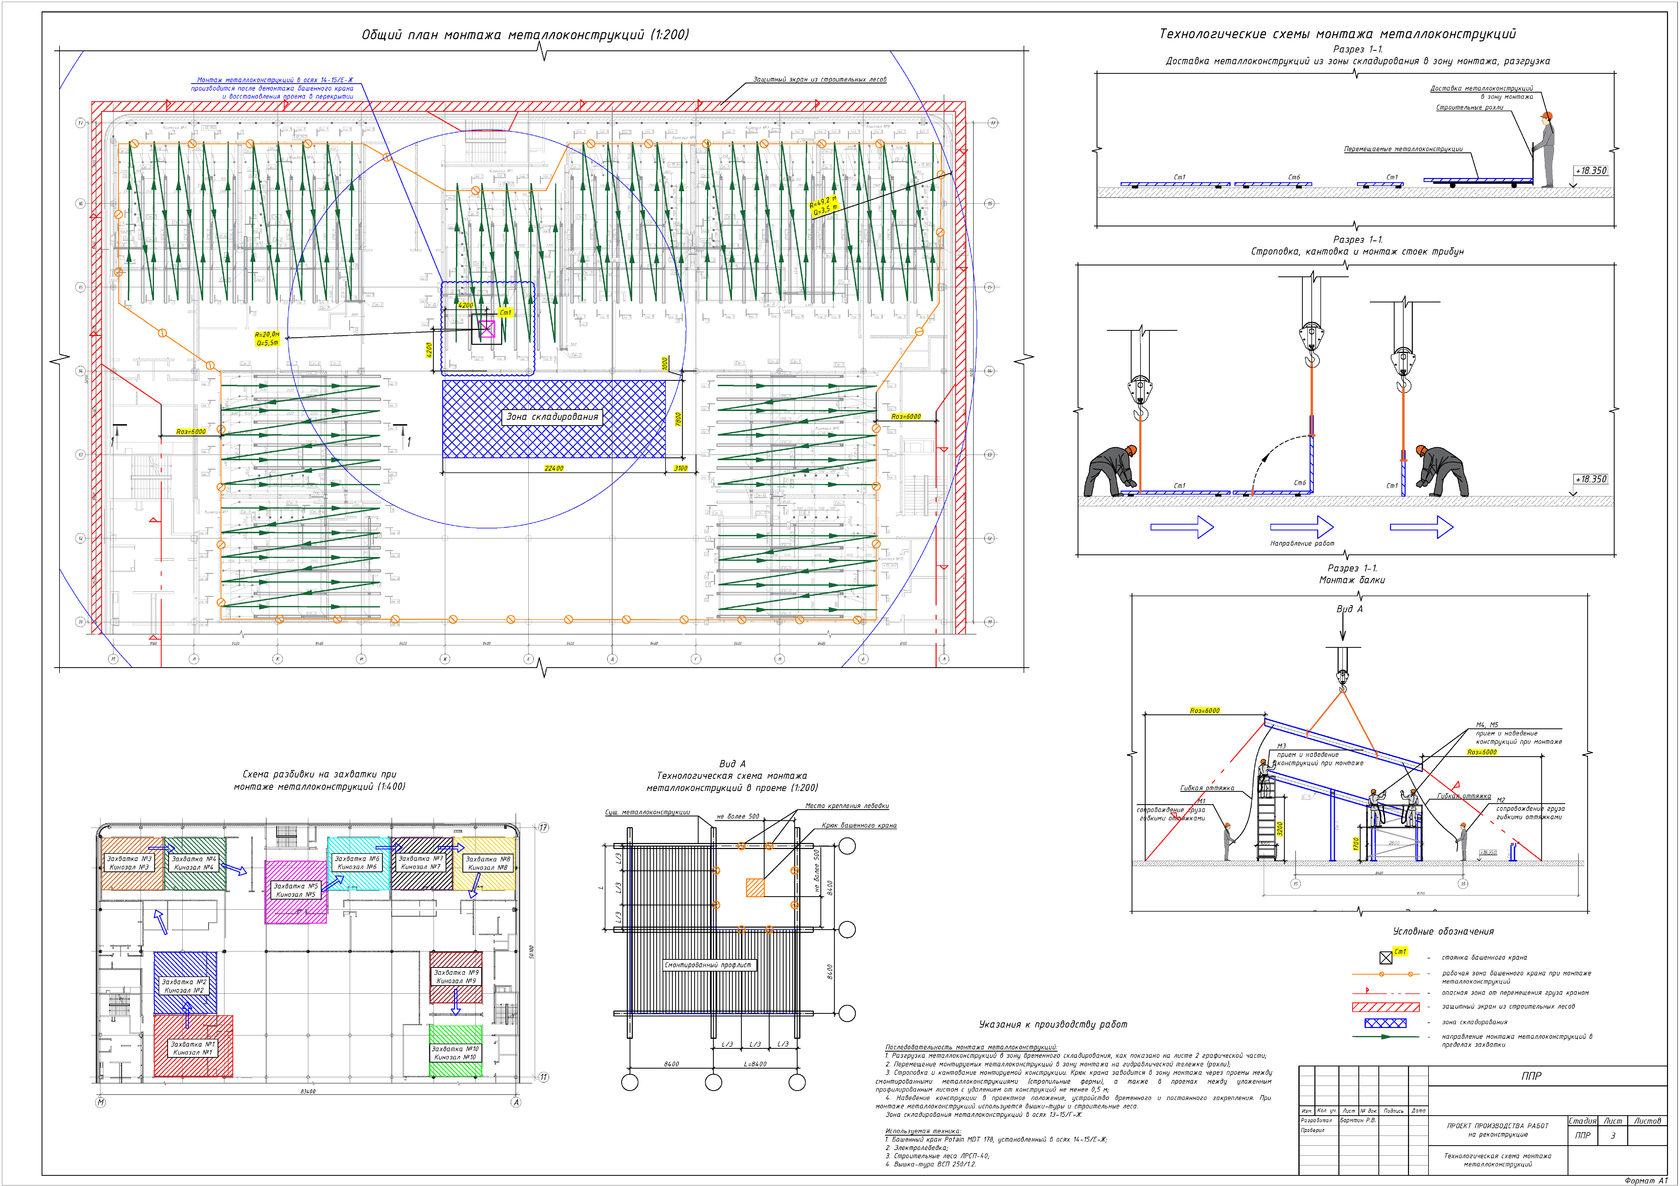Image resolution: width=1680 pixels, height=1186 pixels.
Task: Click the title 'Общий план монтажа металлоконструкций (1:200)'
Action: click(525, 35)
